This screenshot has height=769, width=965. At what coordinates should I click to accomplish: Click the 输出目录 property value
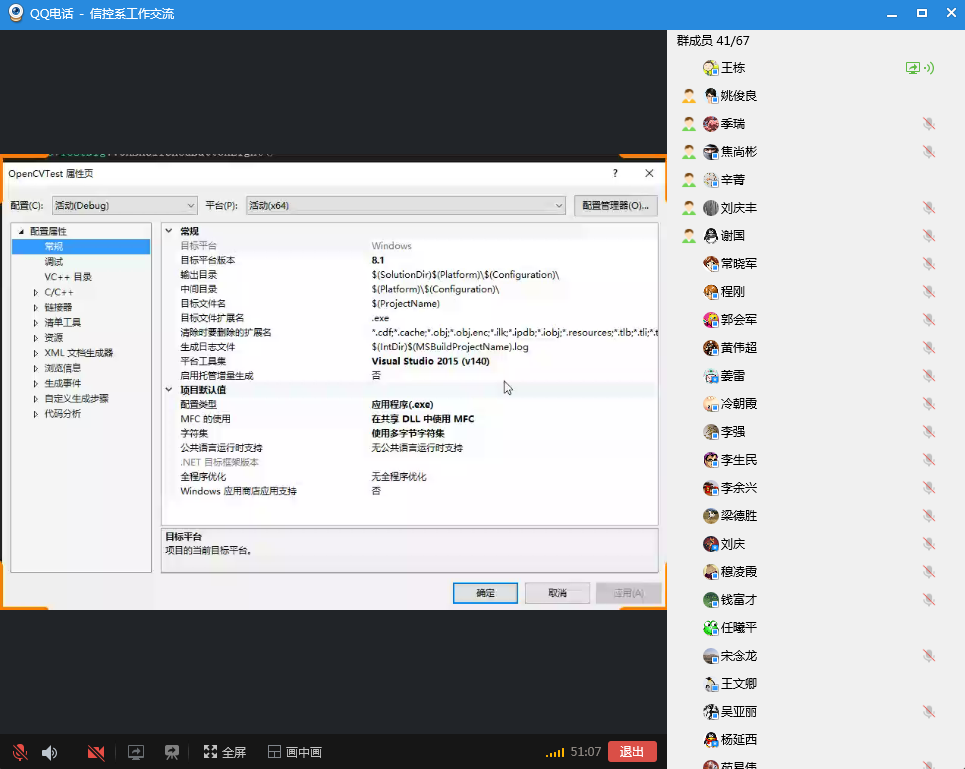click(x=465, y=274)
